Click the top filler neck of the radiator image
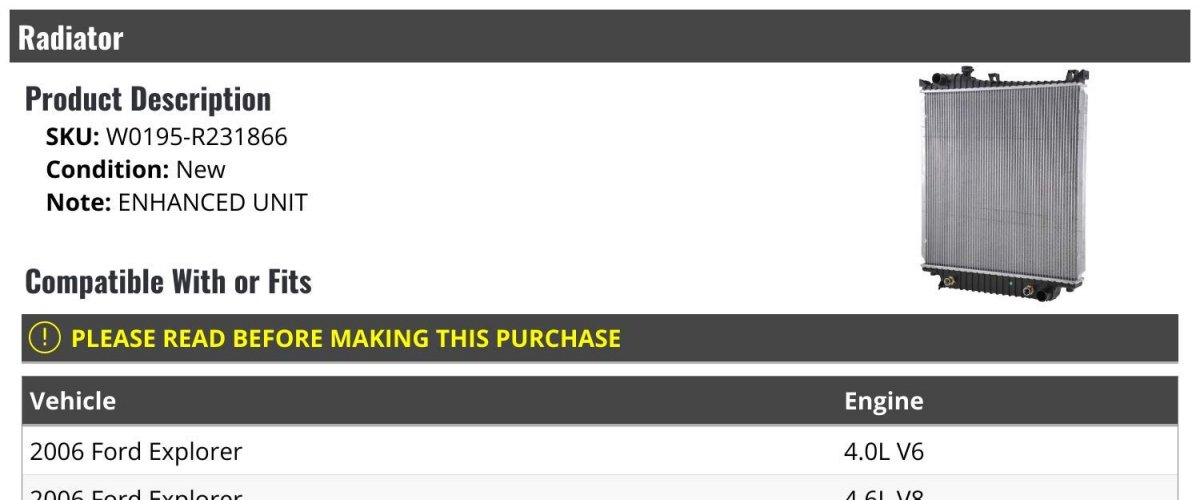The width and height of the screenshot is (1200, 500). pos(965,73)
